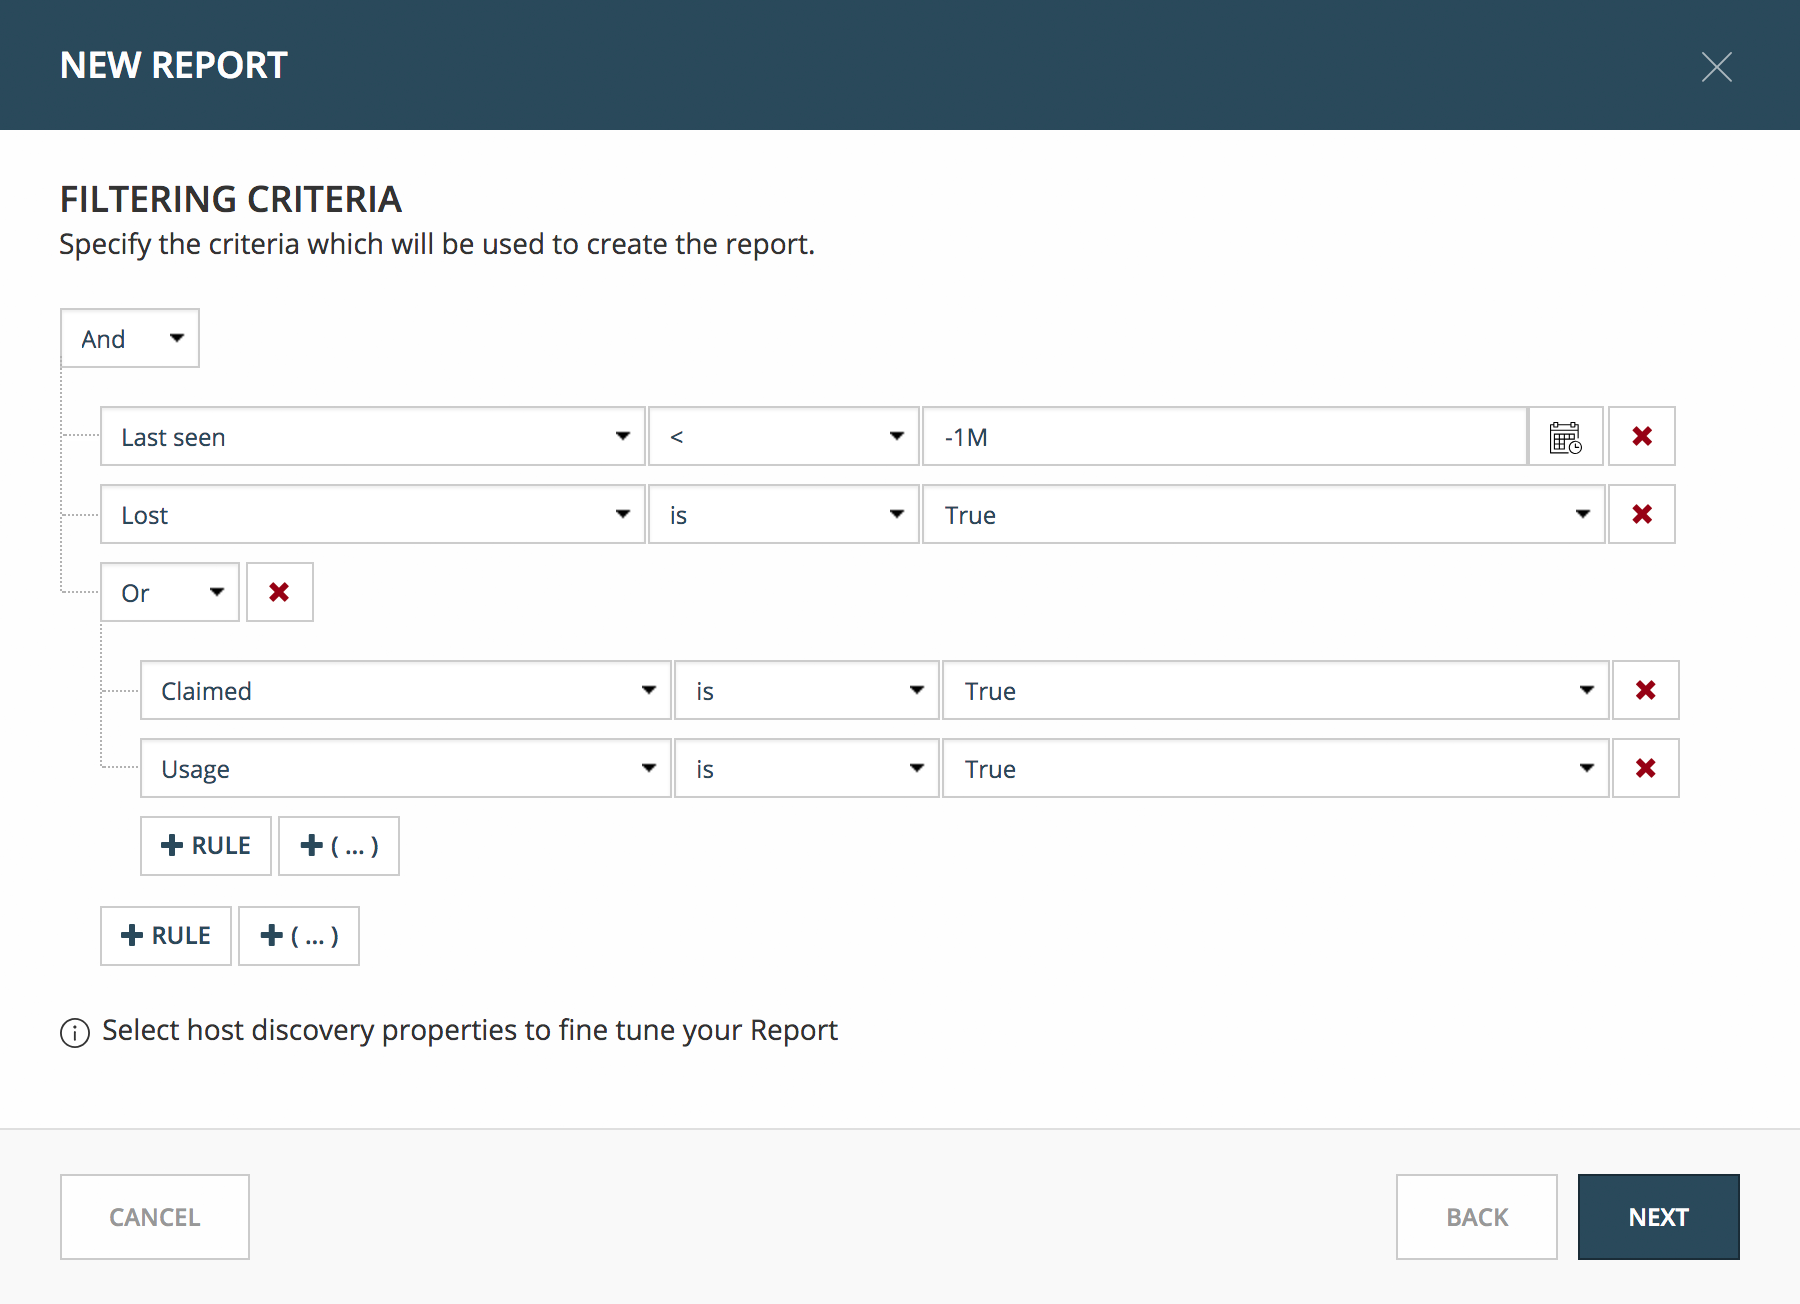
Task: Add a rule inside the Or group
Action: tap(206, 847)
